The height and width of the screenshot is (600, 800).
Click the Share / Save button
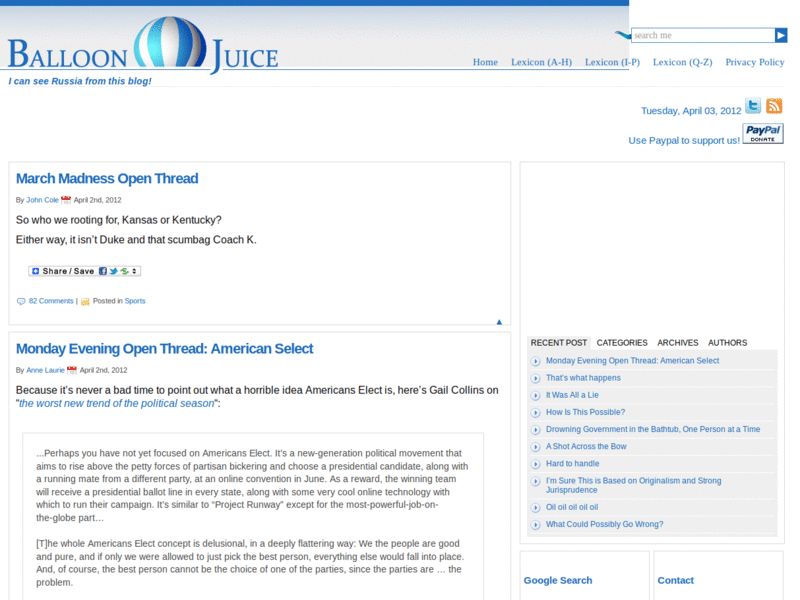click(x=84, y=271)
